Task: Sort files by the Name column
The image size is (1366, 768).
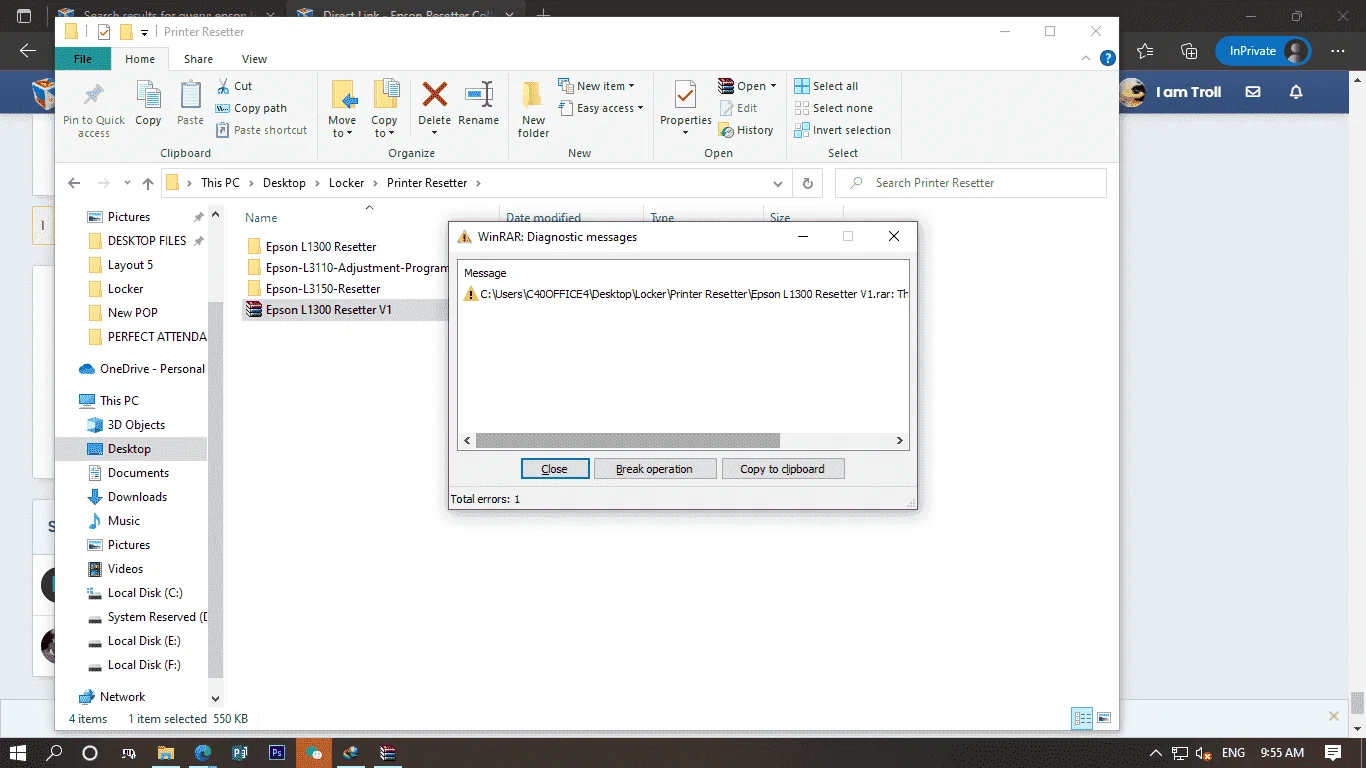Action: pos(261,217)
